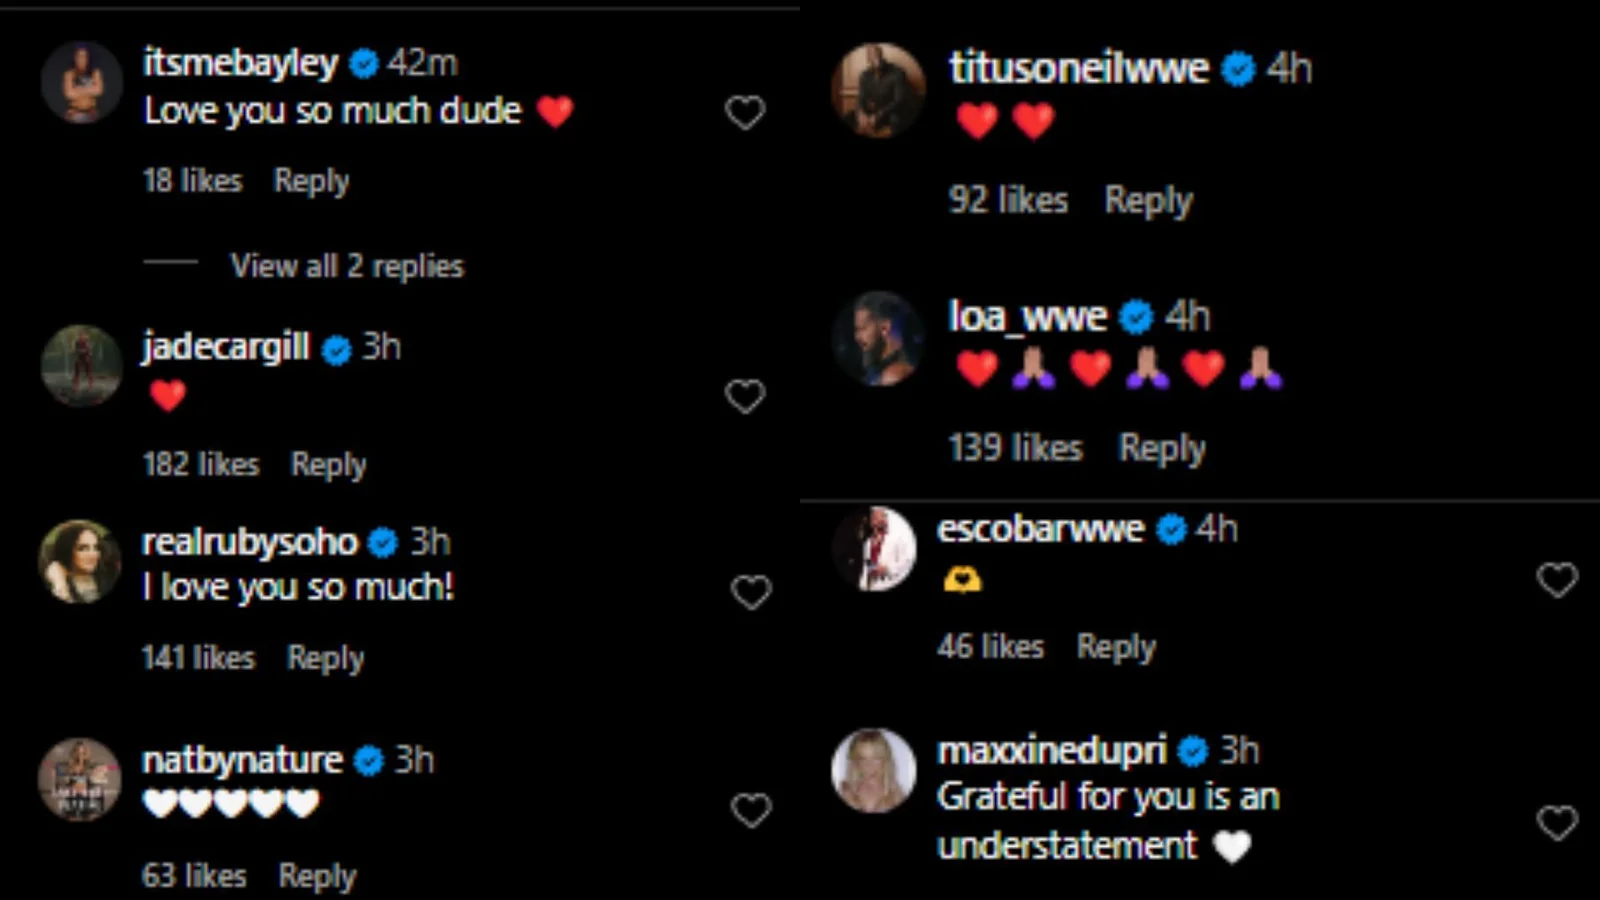Open maxxinedupri's profile avatar
Image resolution: width=1600 pixels, height=900 pixels.
pyautogui.click(x=874, y=770)
